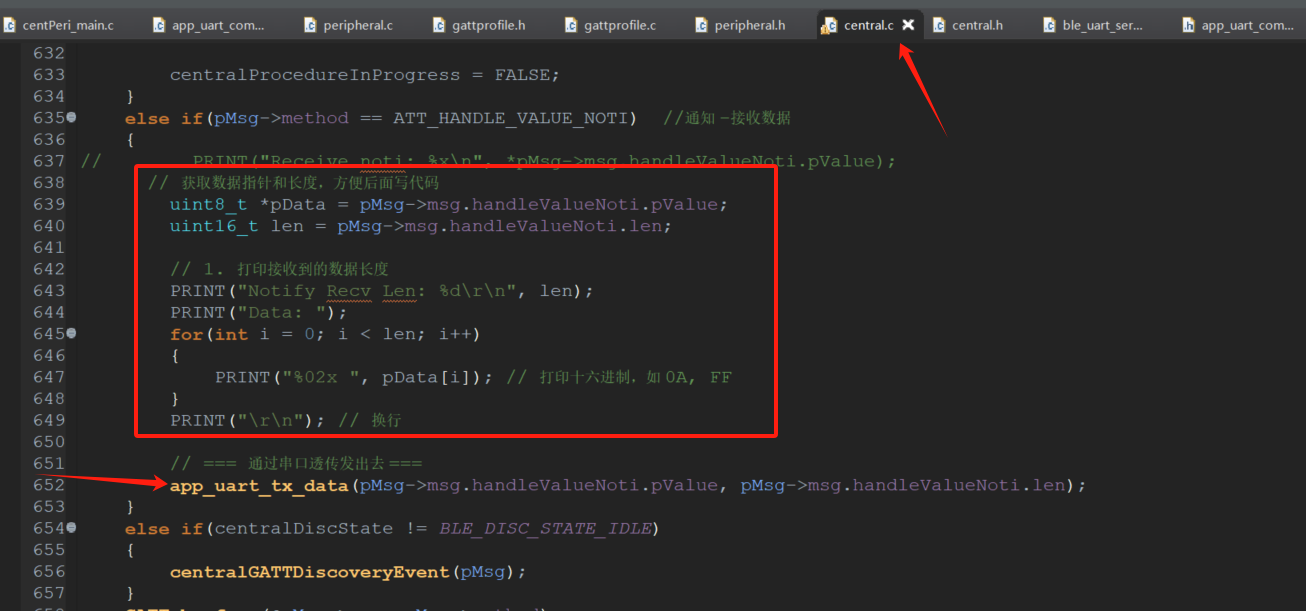Click the C file icon on gattprofile.c tab
Screen dimensions: 1306x611
click(x=570, y=25)
